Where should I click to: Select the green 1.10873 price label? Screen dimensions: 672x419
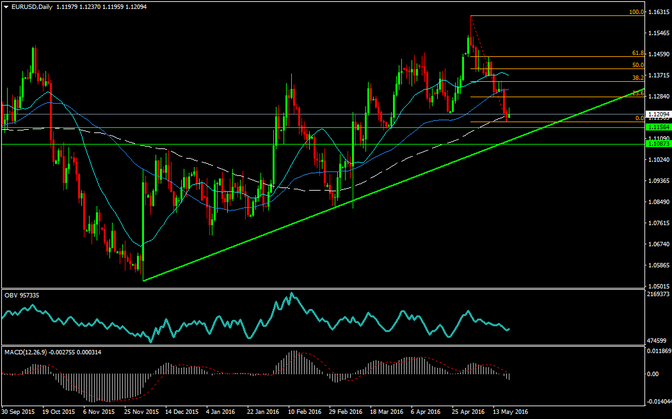click(x=657, y=144)
